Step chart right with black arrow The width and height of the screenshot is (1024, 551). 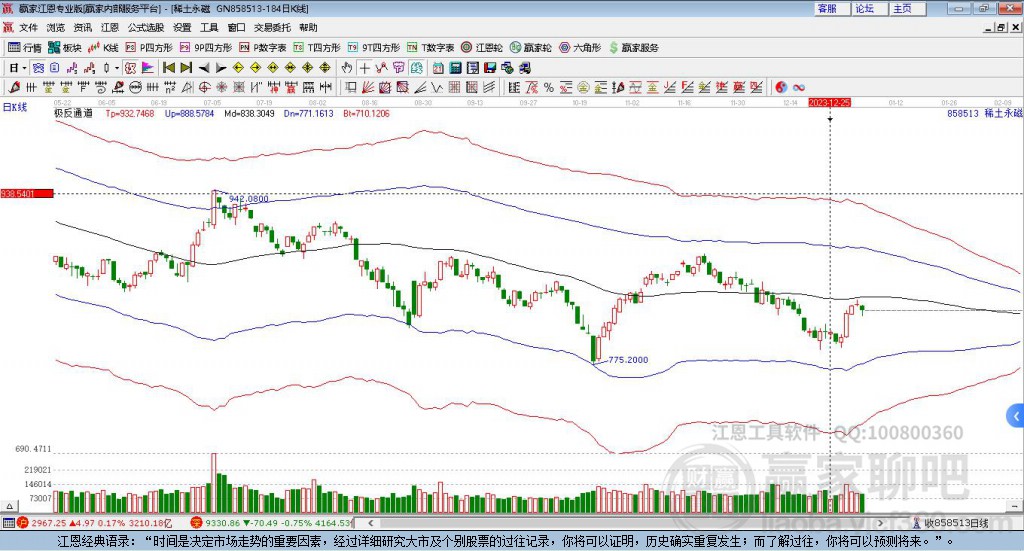point(221,68)
